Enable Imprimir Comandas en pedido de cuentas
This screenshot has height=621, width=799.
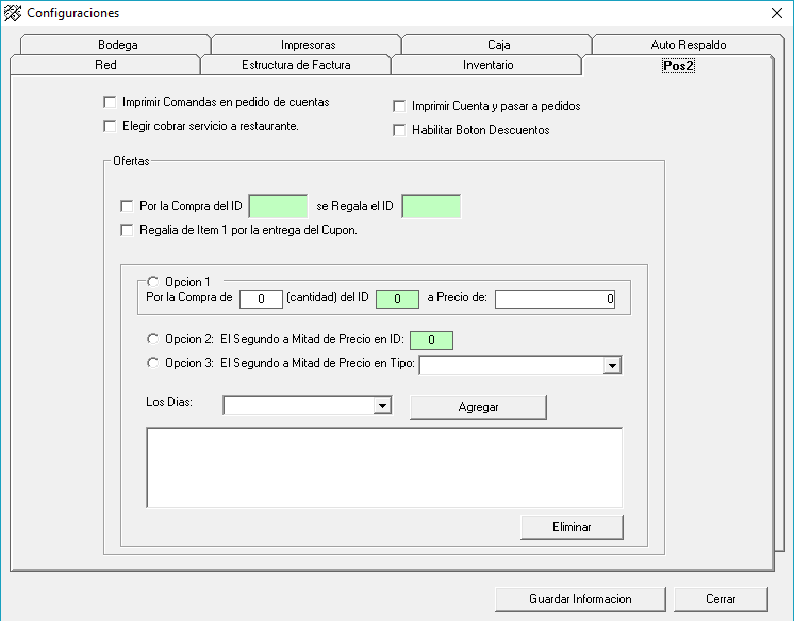110,102
